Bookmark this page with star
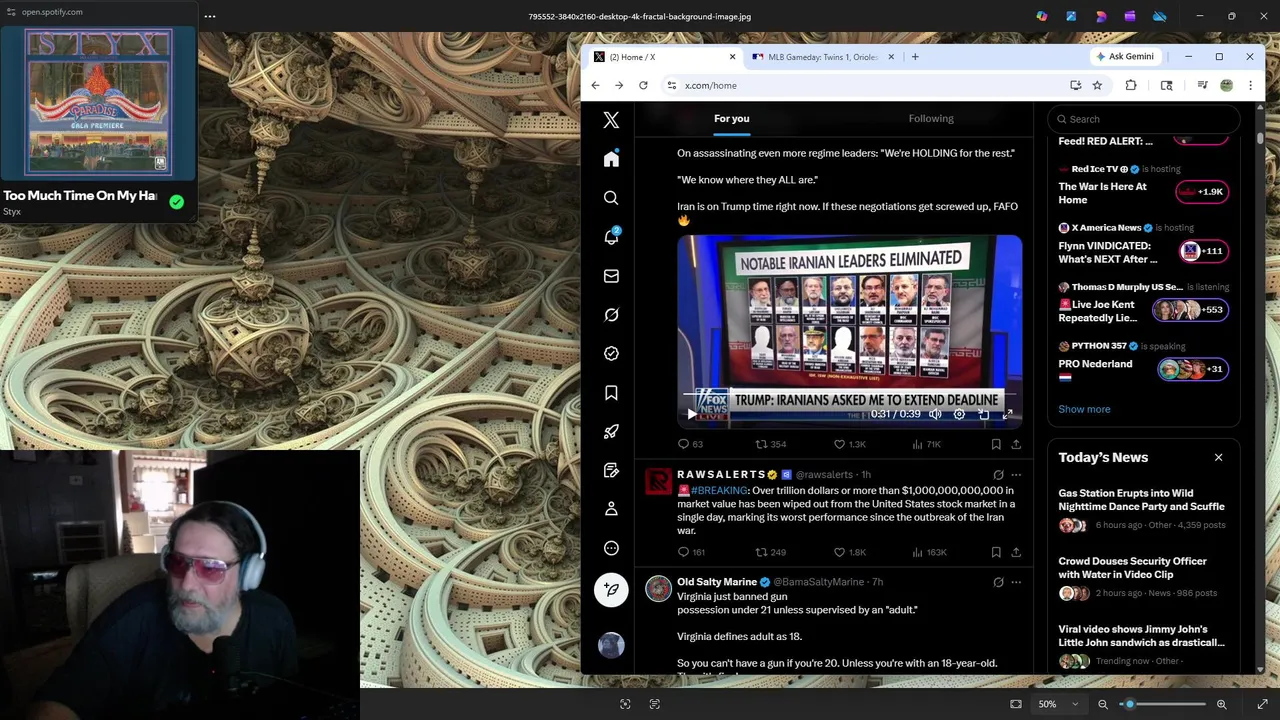The height and width of the screenshot is (720, 1280). point(1097,85)
